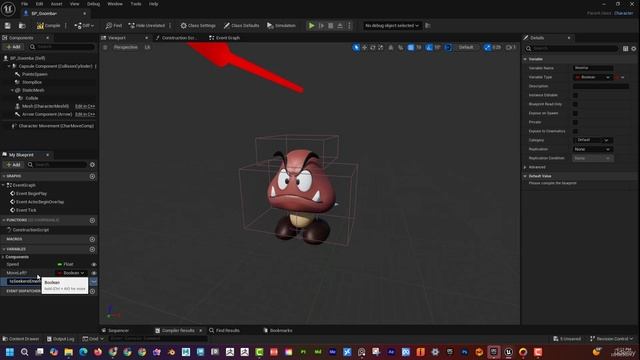Toggle Blueprint Read Only checkbox

[575, 104]
